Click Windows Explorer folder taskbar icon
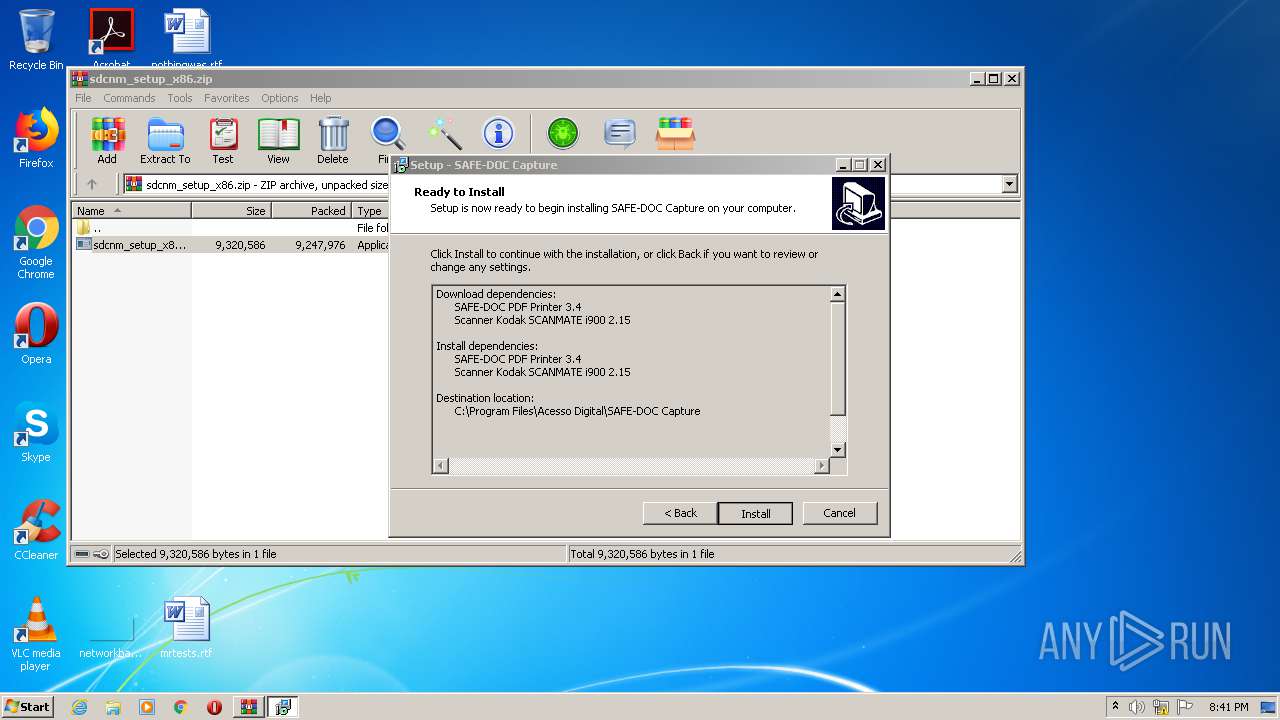The width and height of the screenshot is (1280, 720). point(113,707)
